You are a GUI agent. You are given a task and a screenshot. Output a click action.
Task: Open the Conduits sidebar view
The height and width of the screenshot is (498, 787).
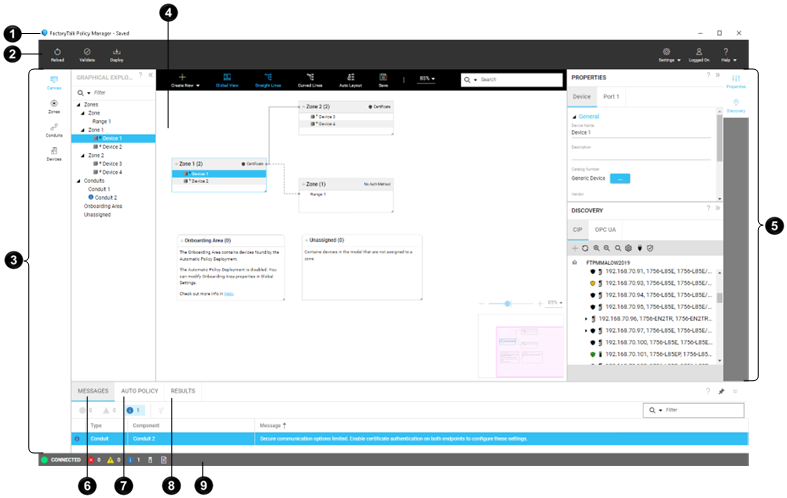54,131
